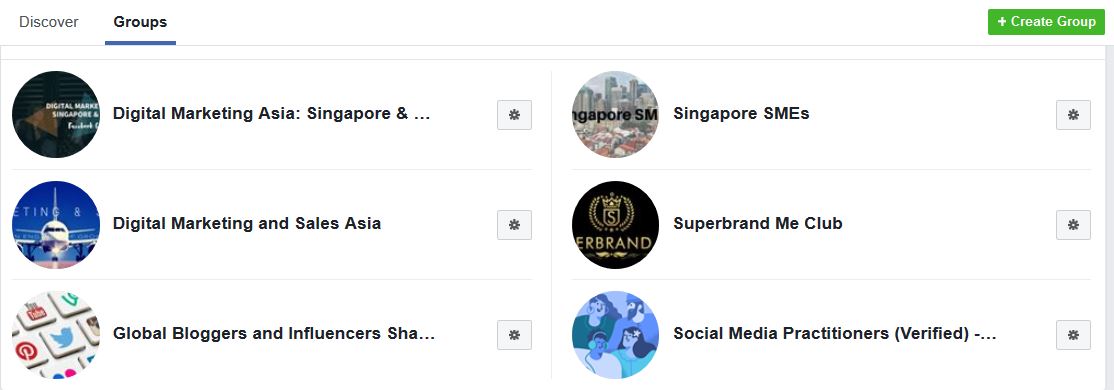Open settings gear for Digital Marketing and Sales Asia
The width and height of the screenshot is (1114, 390).
click(x=514, y=225)
